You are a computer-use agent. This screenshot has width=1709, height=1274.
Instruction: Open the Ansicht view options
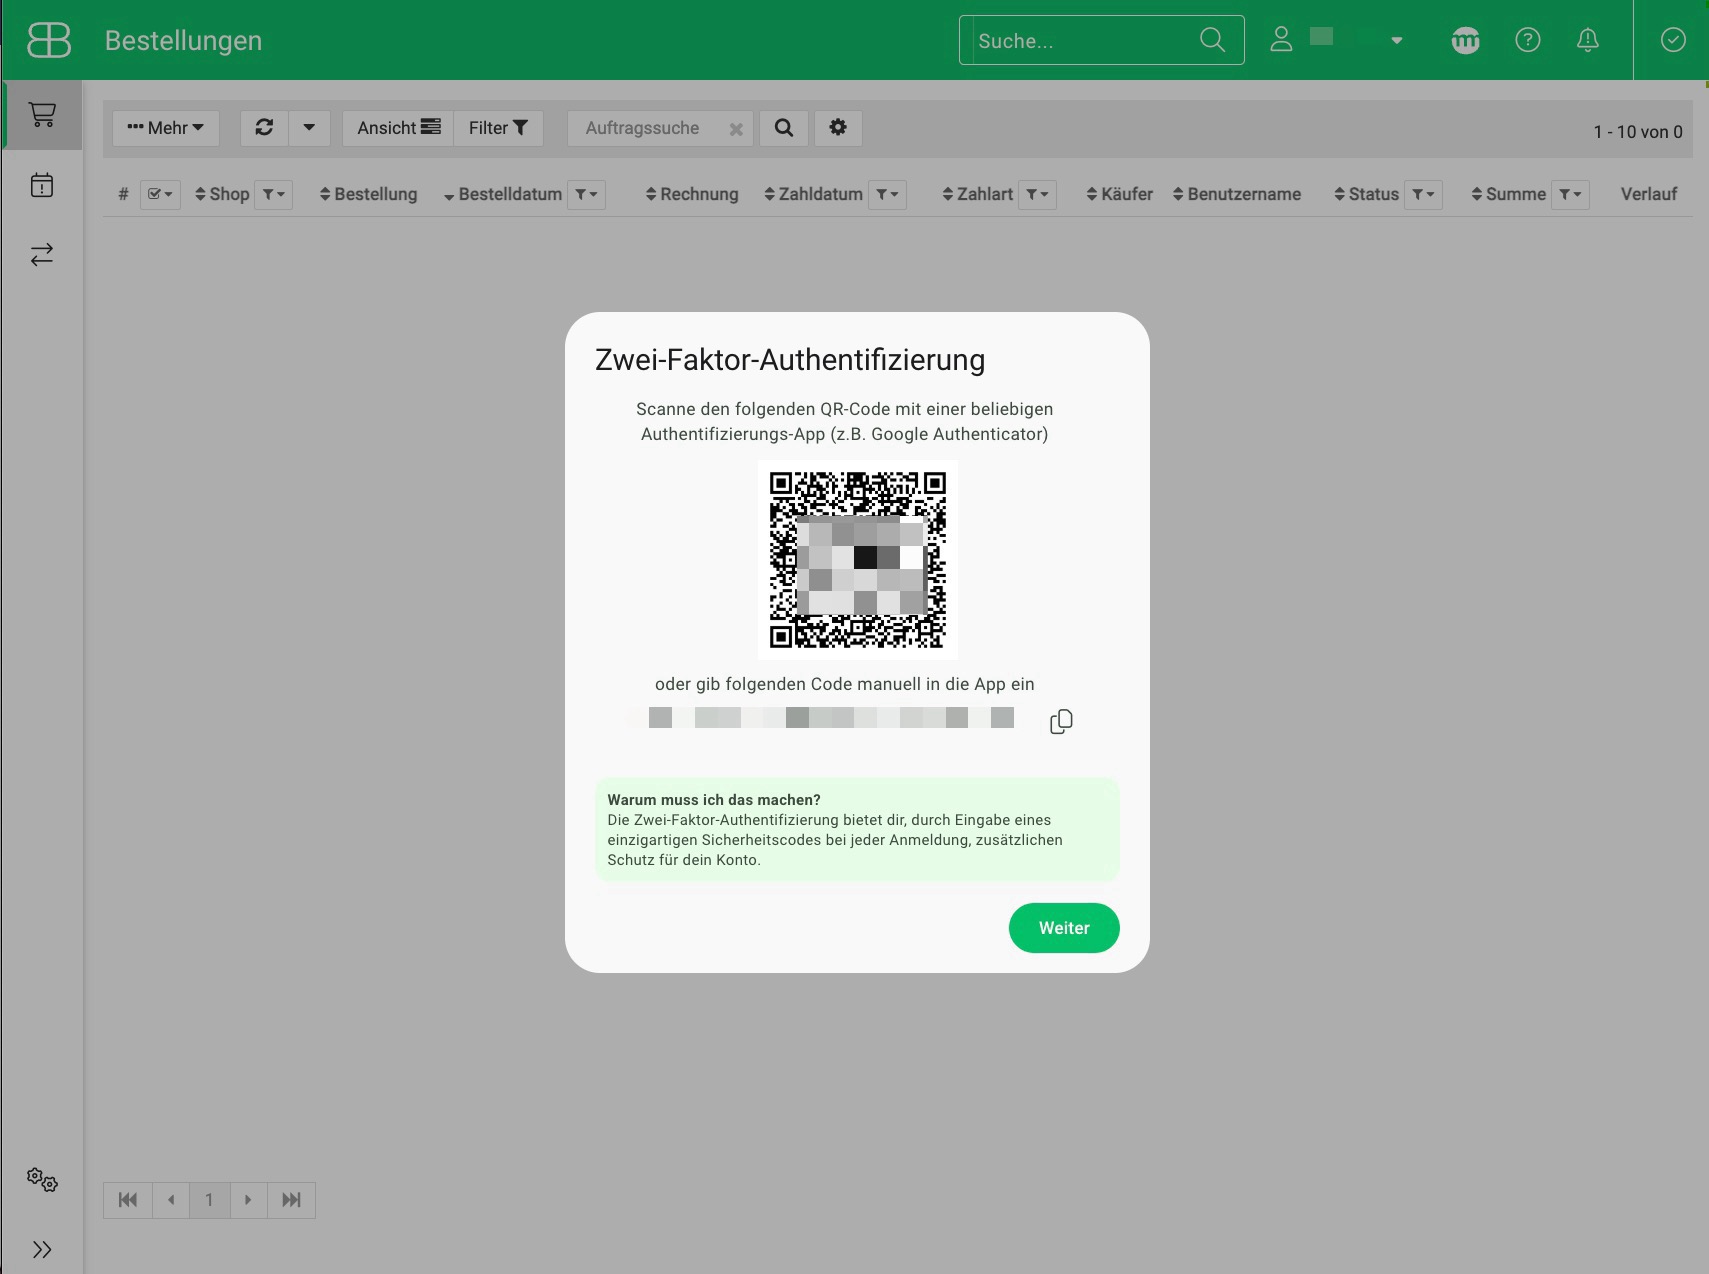(x=398, y=128)
